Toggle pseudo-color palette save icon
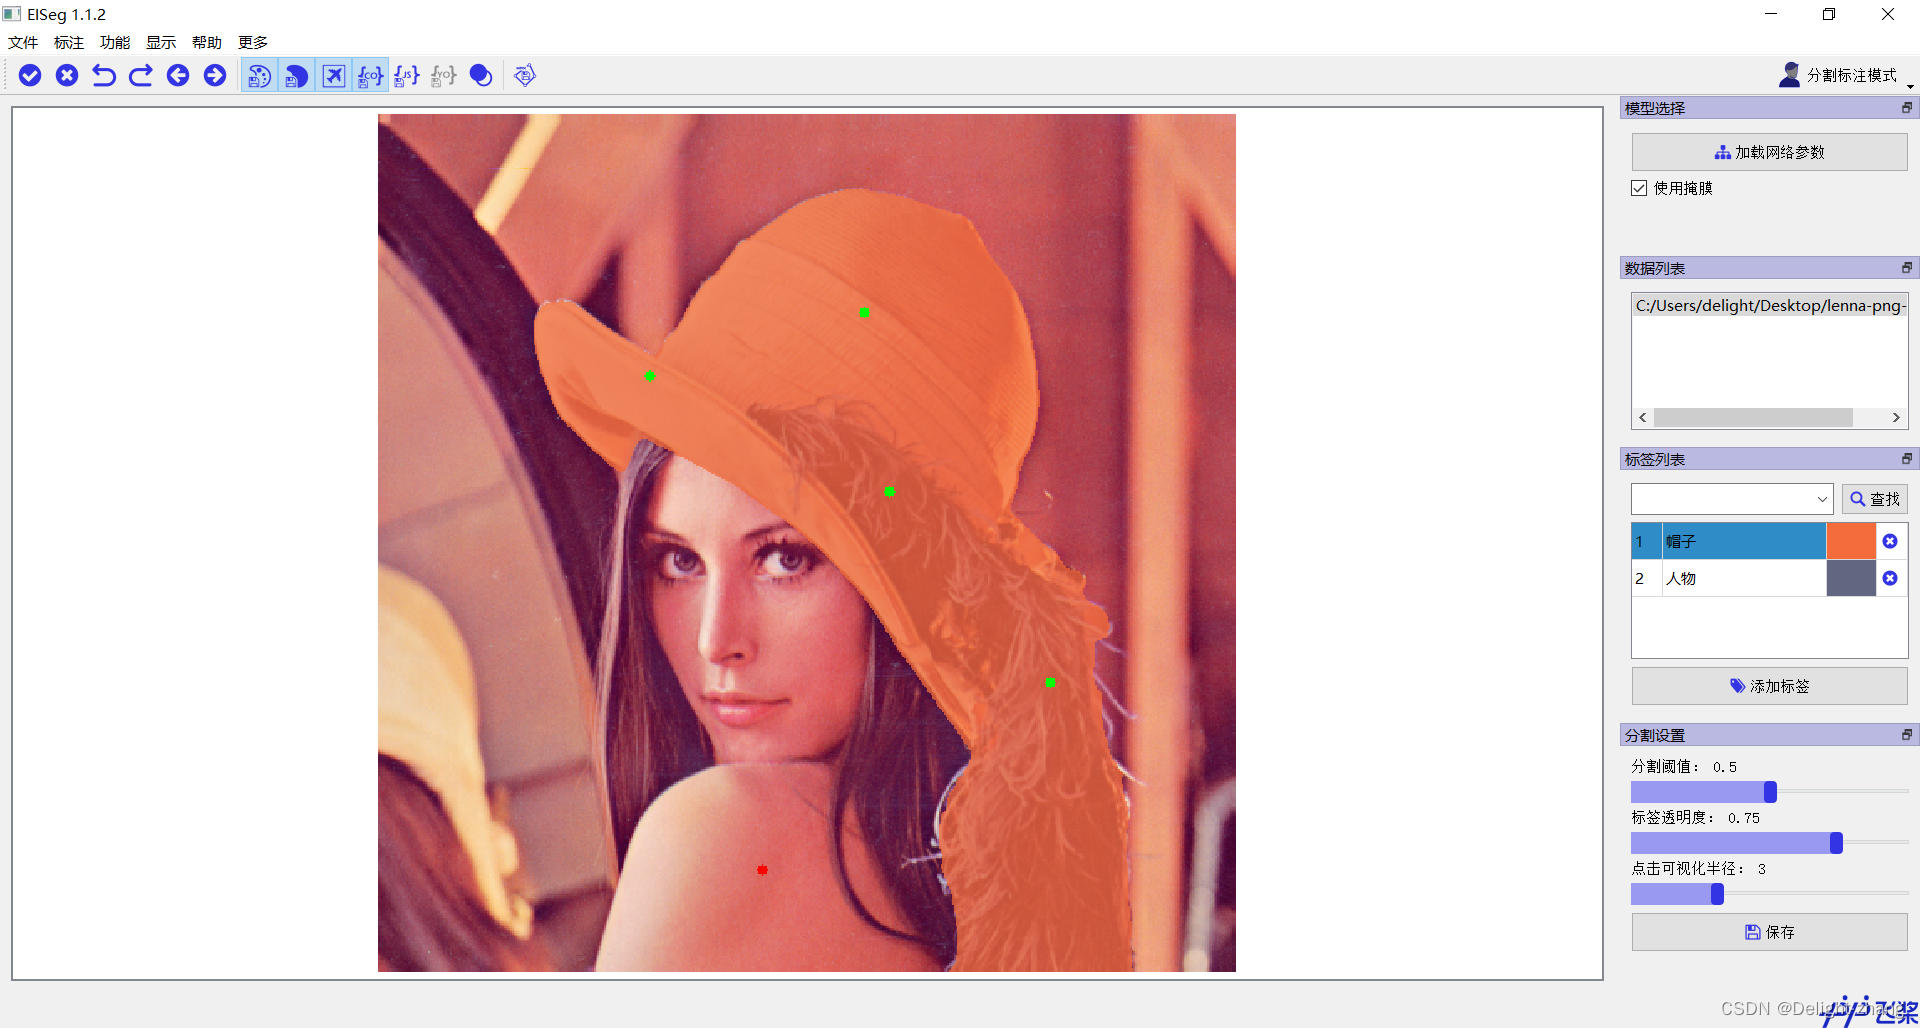 click(x=260, y=76)
